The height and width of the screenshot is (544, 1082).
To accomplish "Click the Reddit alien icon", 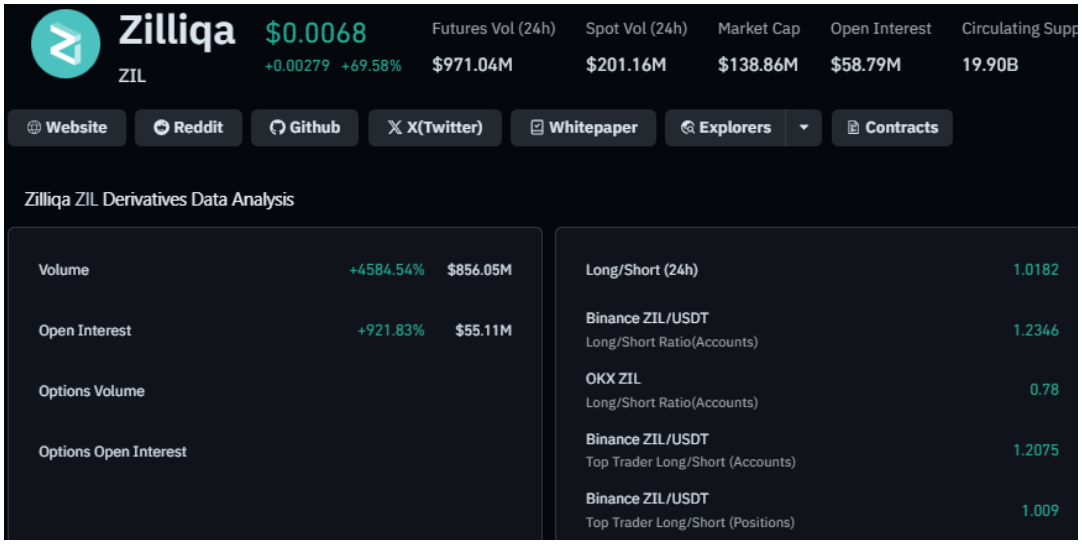I will pos(161,128).
